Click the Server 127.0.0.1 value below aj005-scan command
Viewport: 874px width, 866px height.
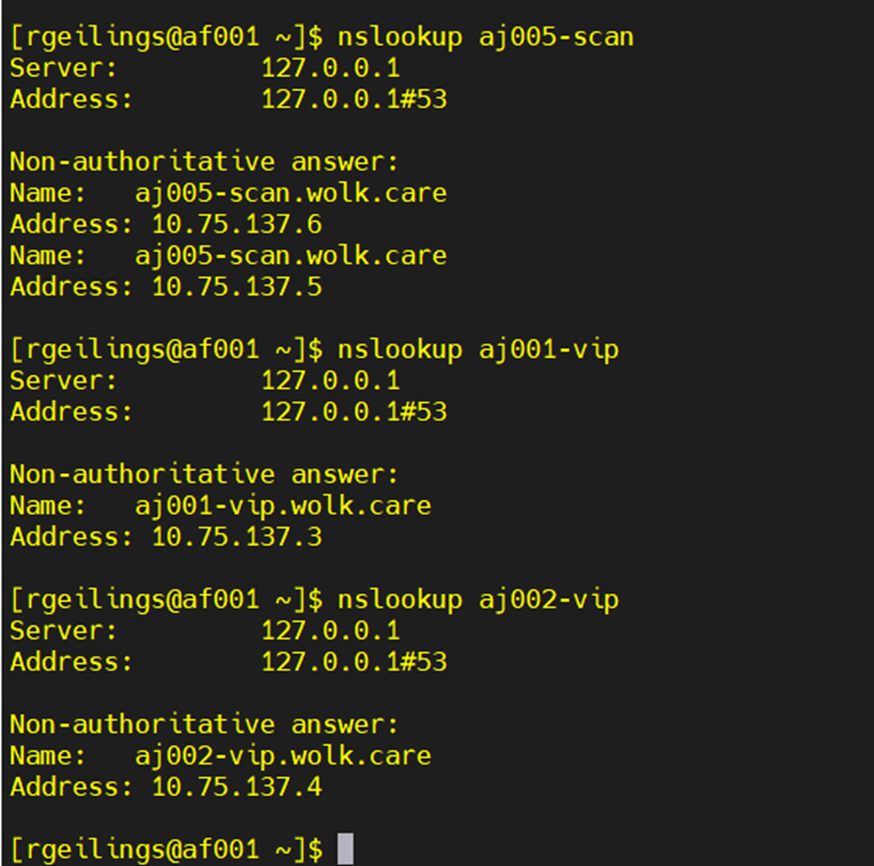(x=330, y=69)
